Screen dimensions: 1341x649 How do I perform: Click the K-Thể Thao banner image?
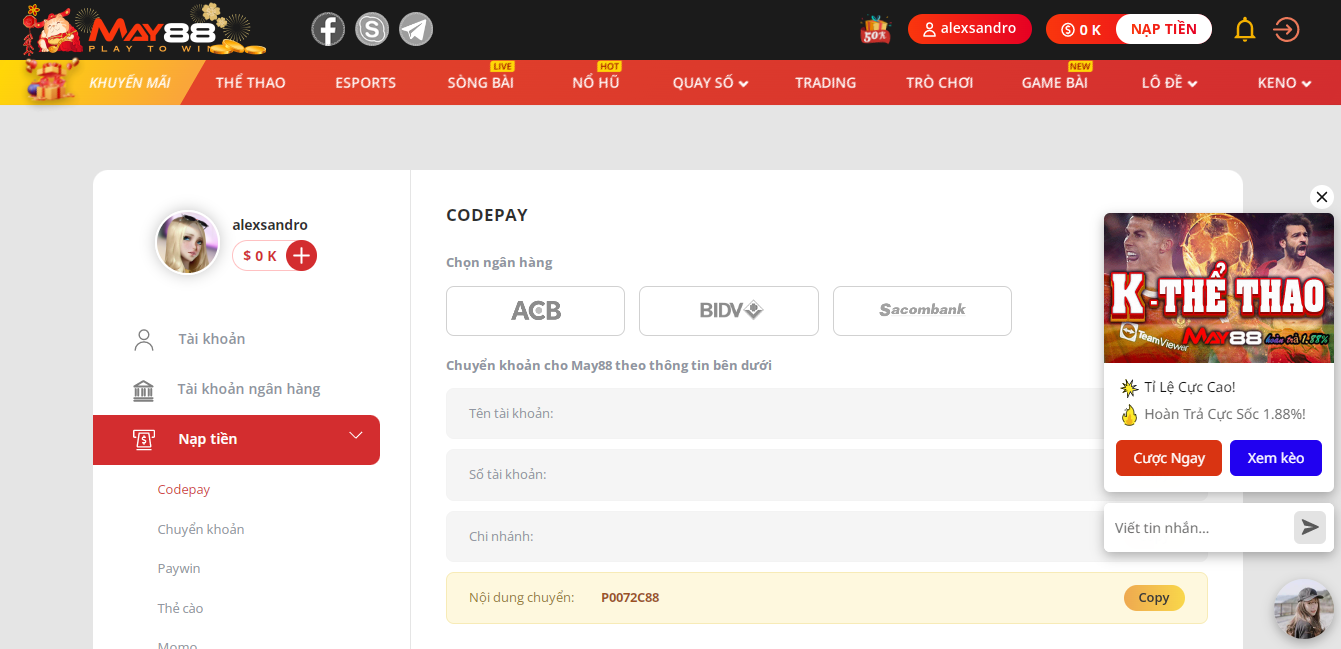pyautogui.click(x=1219, y=288)
